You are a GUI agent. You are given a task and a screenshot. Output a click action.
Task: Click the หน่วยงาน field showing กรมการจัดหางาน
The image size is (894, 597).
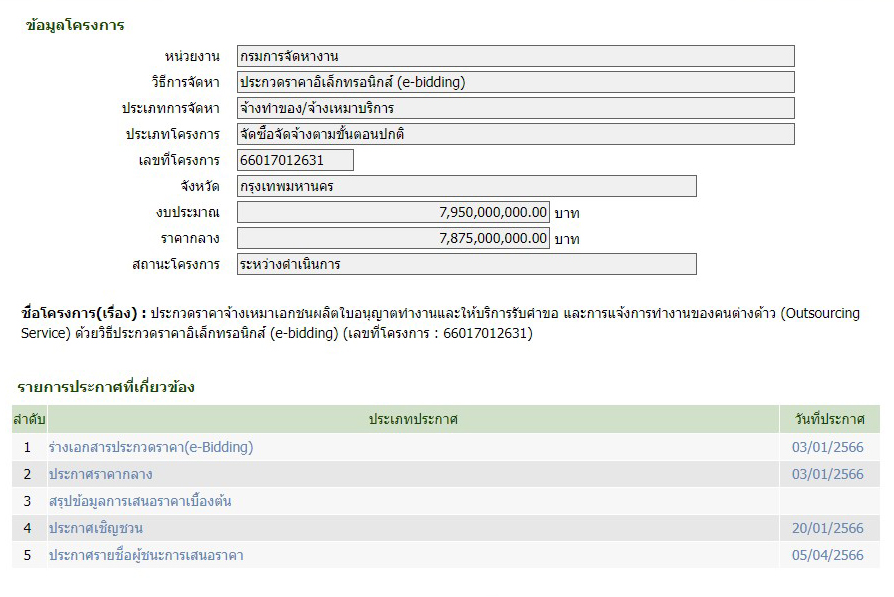(515, 56)
